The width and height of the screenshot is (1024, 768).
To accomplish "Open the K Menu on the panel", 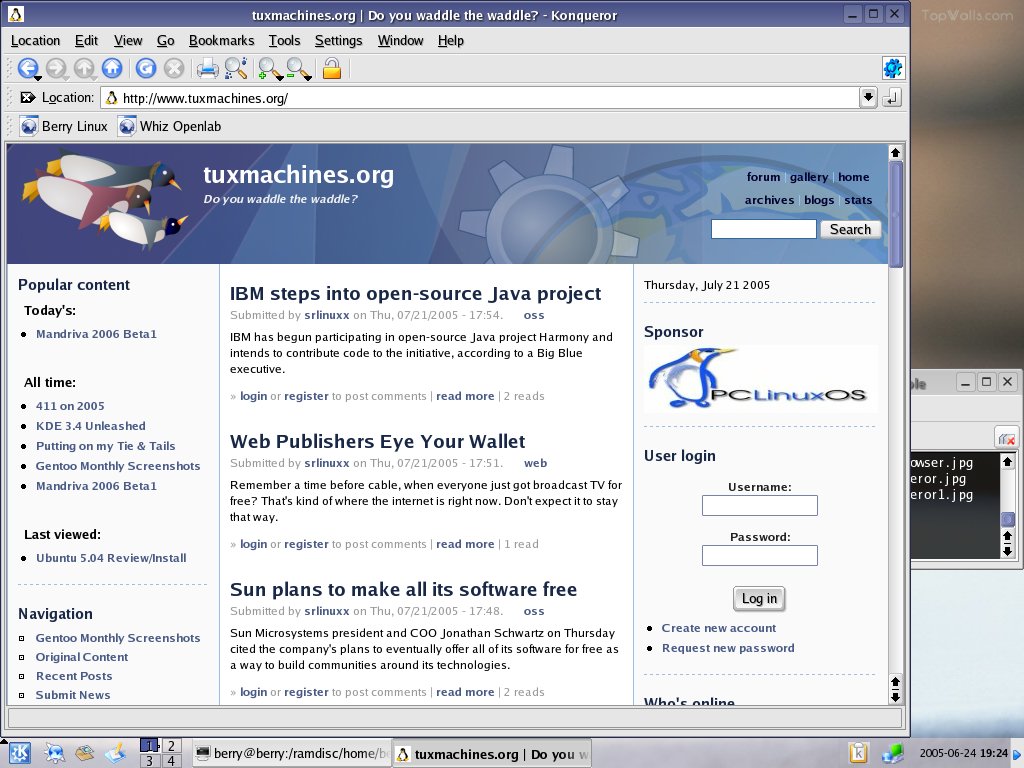I will (18, 754).
